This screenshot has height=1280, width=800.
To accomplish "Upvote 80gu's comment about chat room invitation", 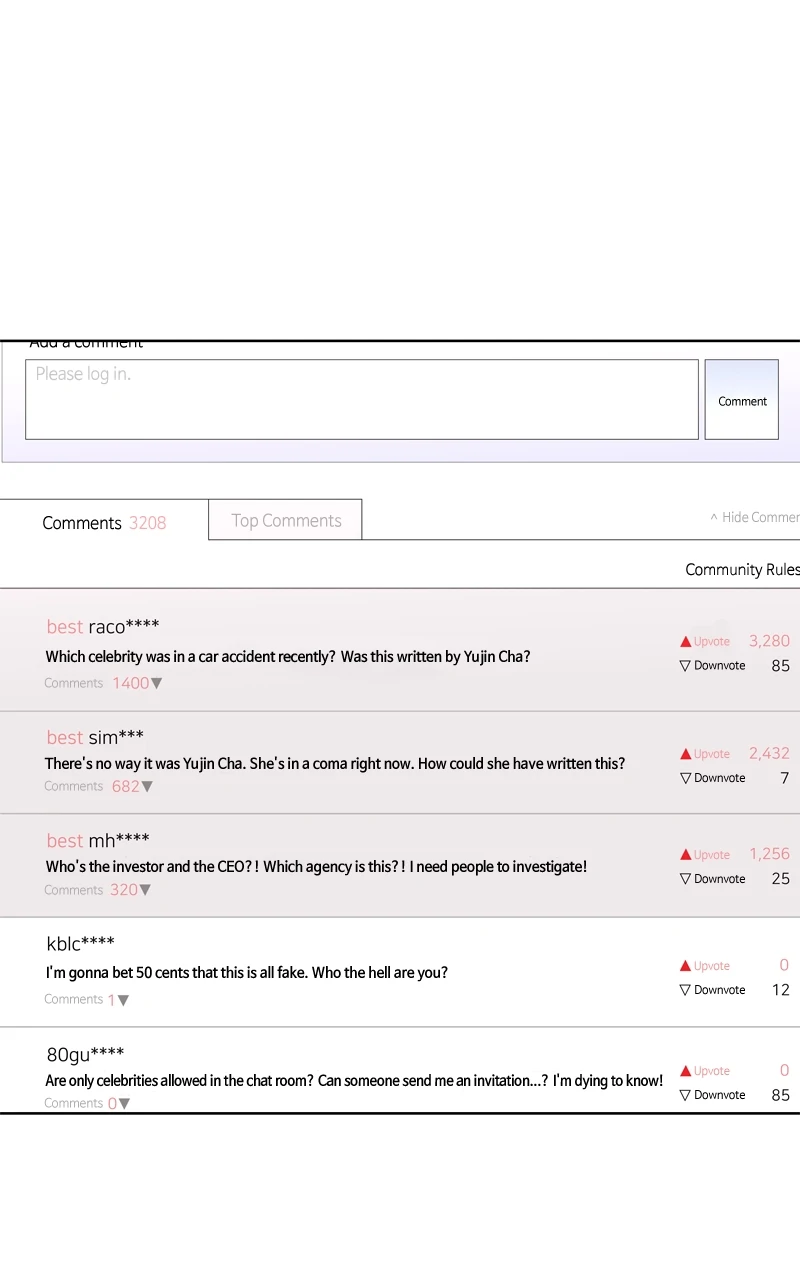I will pos(705,1070).
